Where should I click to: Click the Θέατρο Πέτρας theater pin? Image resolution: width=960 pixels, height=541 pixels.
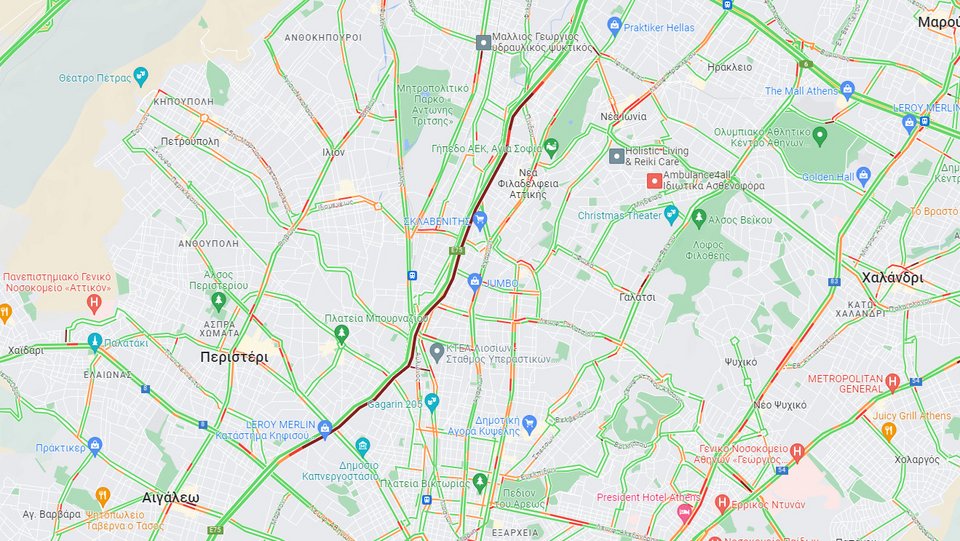[141, 76]
